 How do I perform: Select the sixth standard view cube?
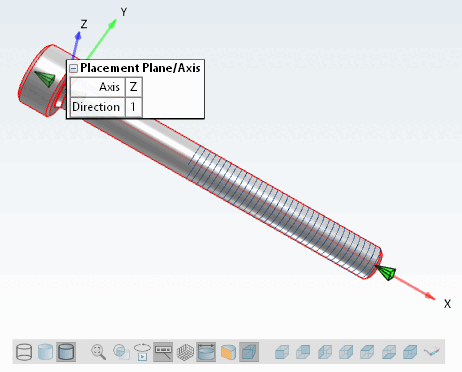point(389,352)
